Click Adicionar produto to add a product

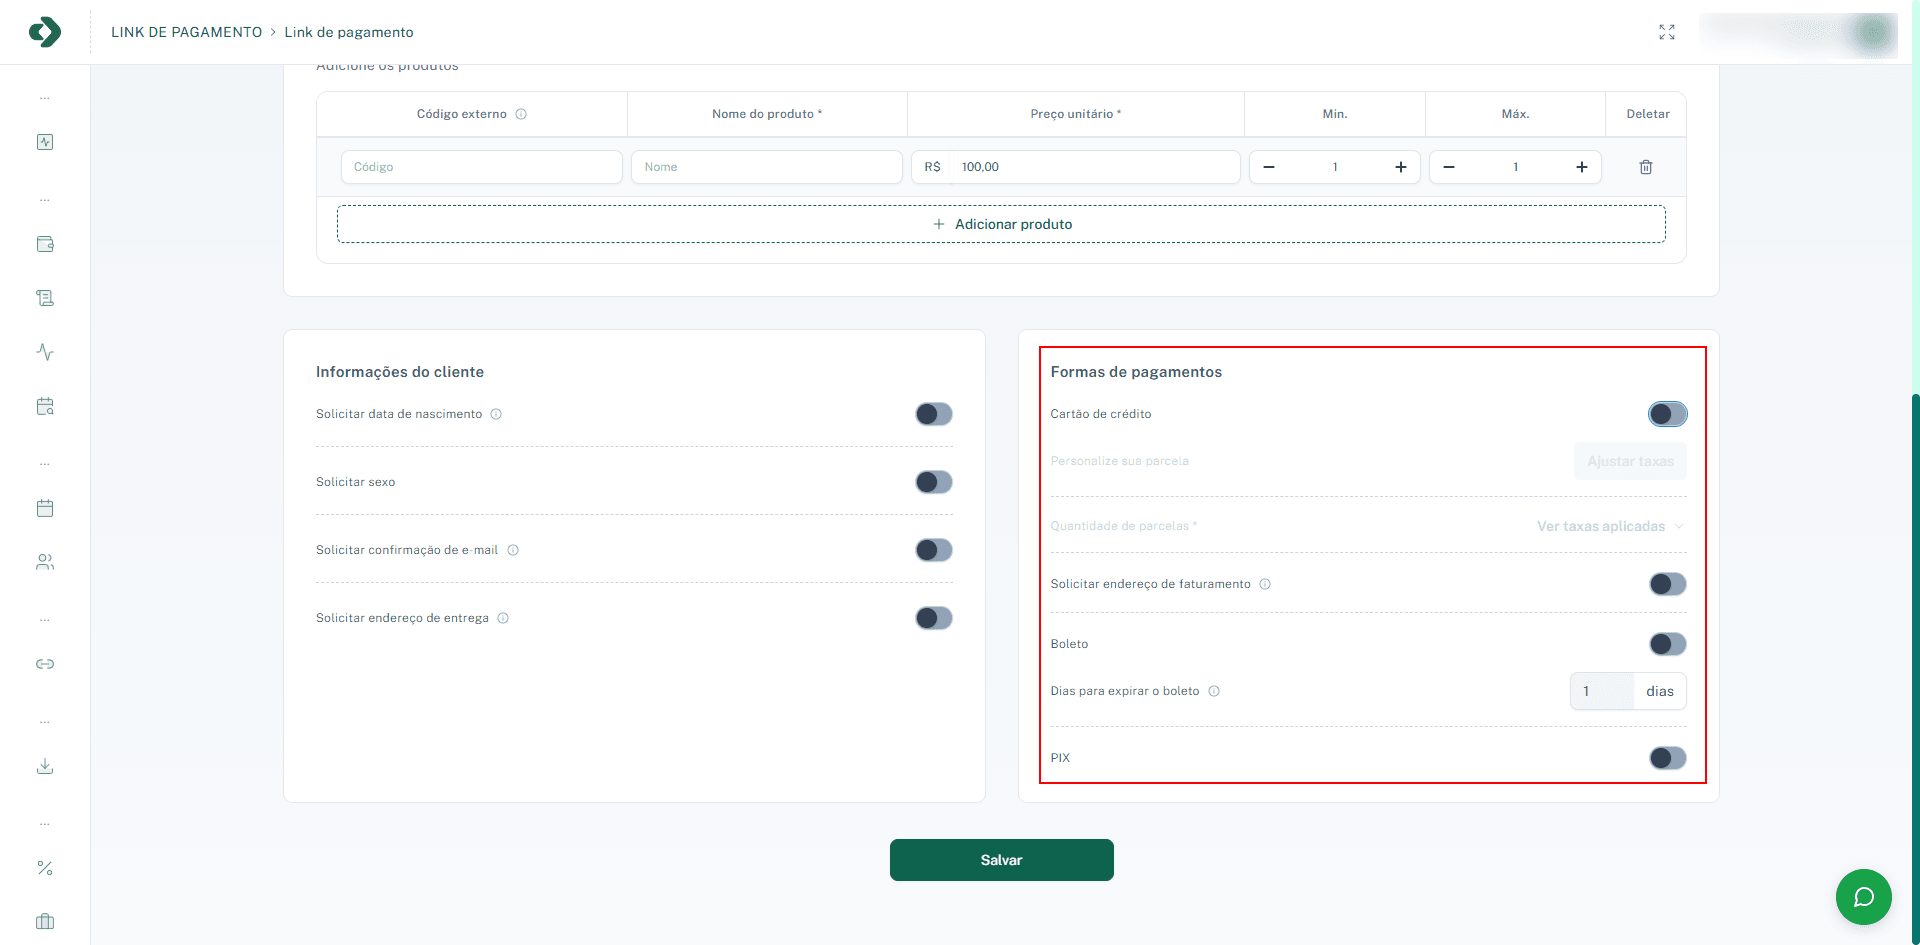tap(1001, 223)
